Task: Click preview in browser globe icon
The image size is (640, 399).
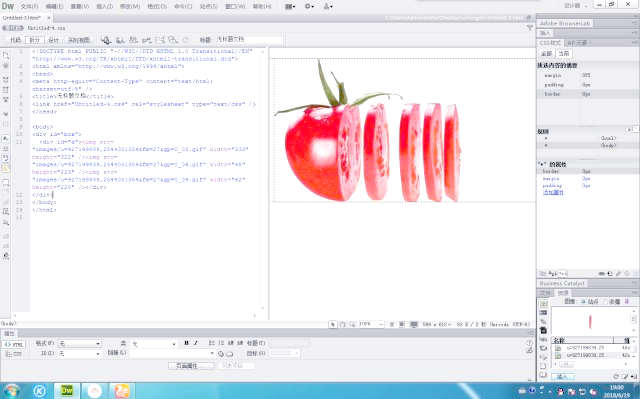Action: coord(120,40)
